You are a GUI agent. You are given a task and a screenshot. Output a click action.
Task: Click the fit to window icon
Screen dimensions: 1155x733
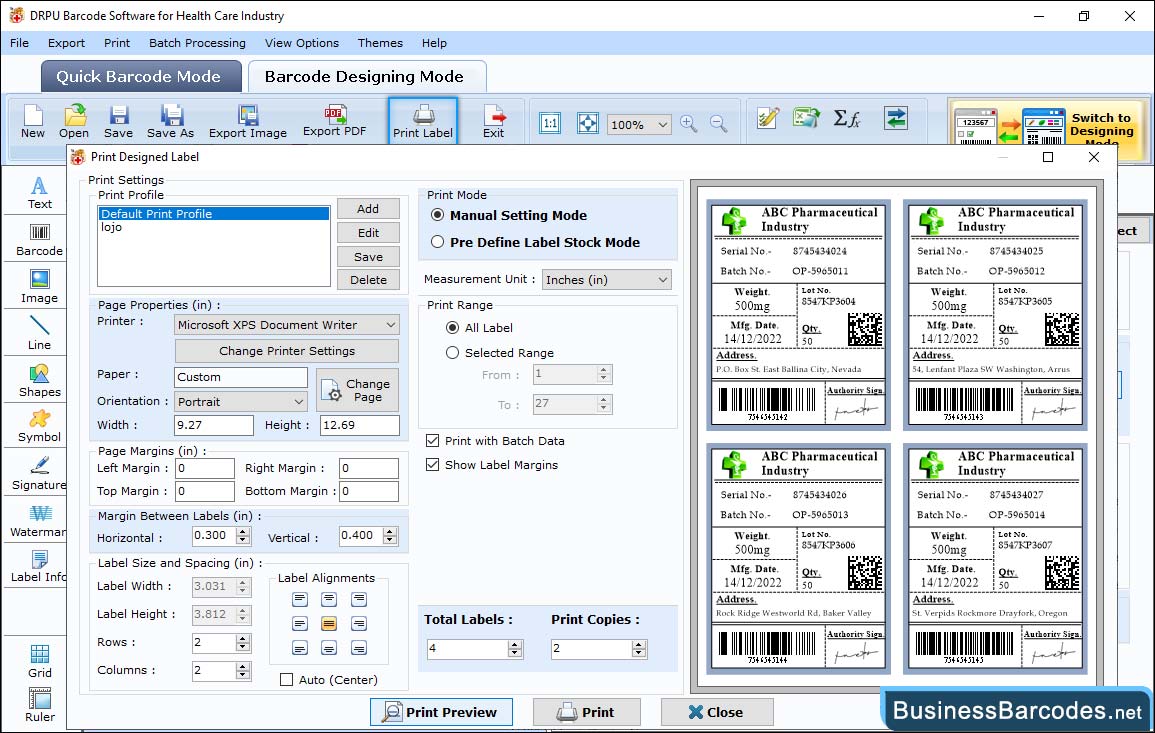pos(588,123)
